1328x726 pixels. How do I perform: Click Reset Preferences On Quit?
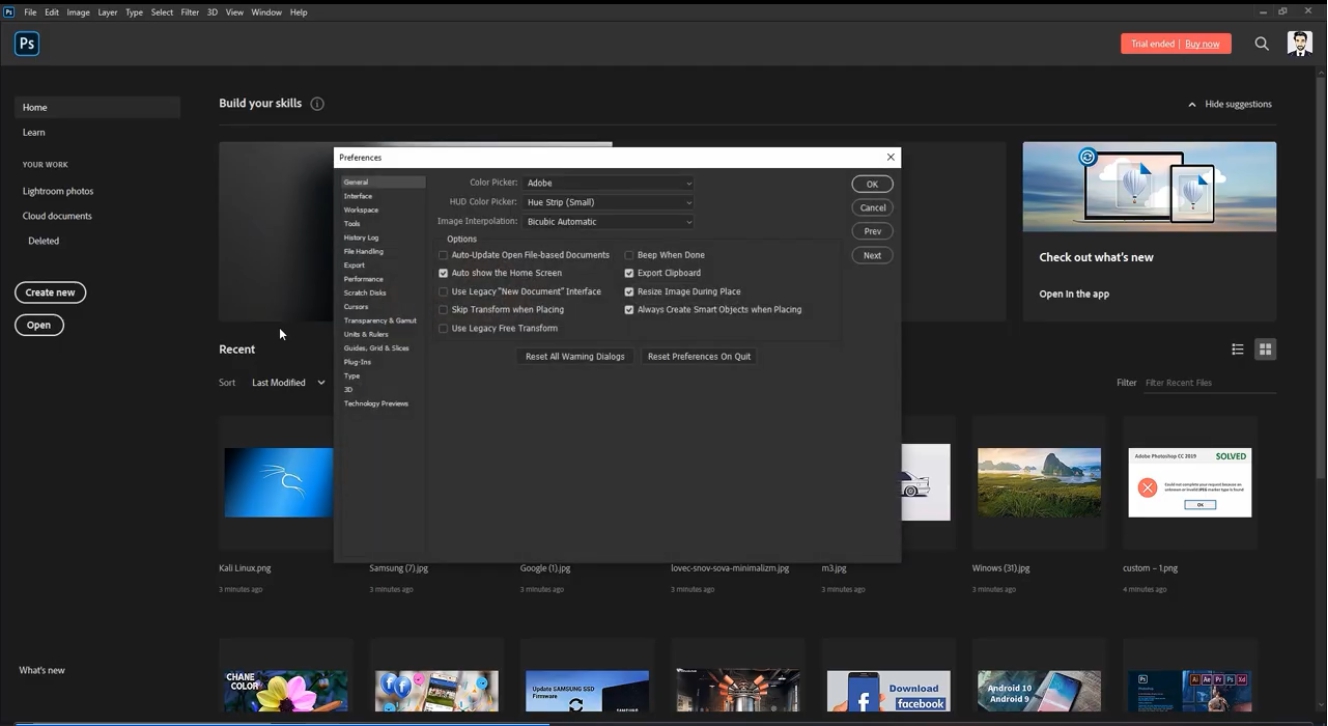[x=699, y=356]
